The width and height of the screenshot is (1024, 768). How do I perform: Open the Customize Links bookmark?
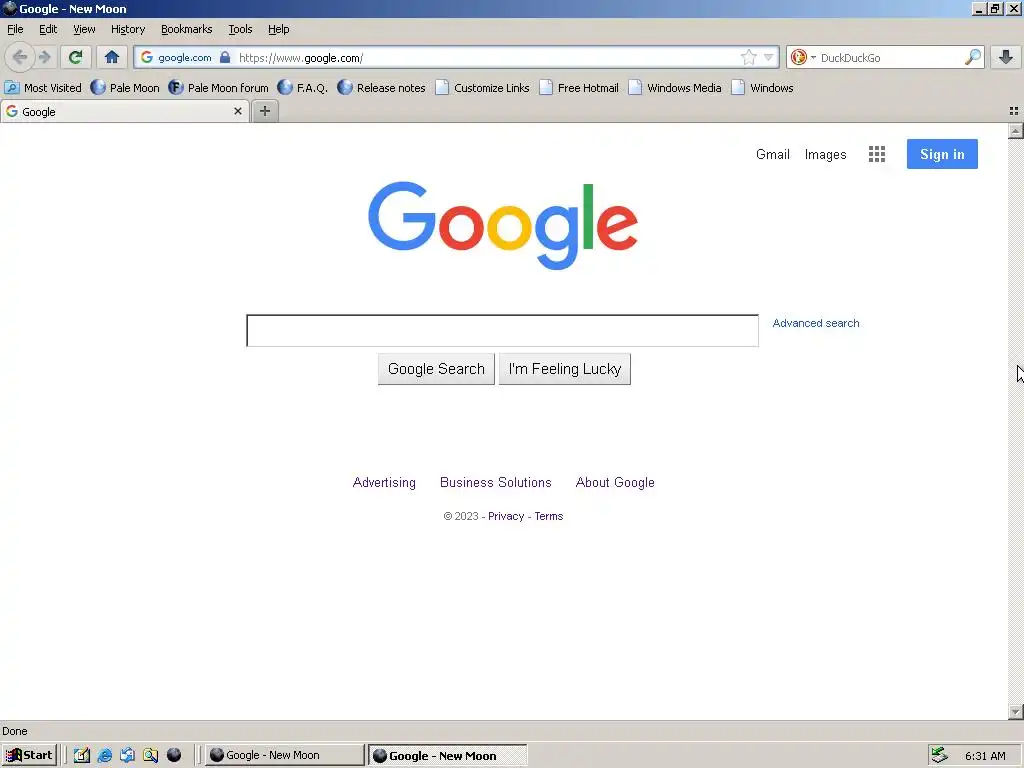click(x=483, y=88)
